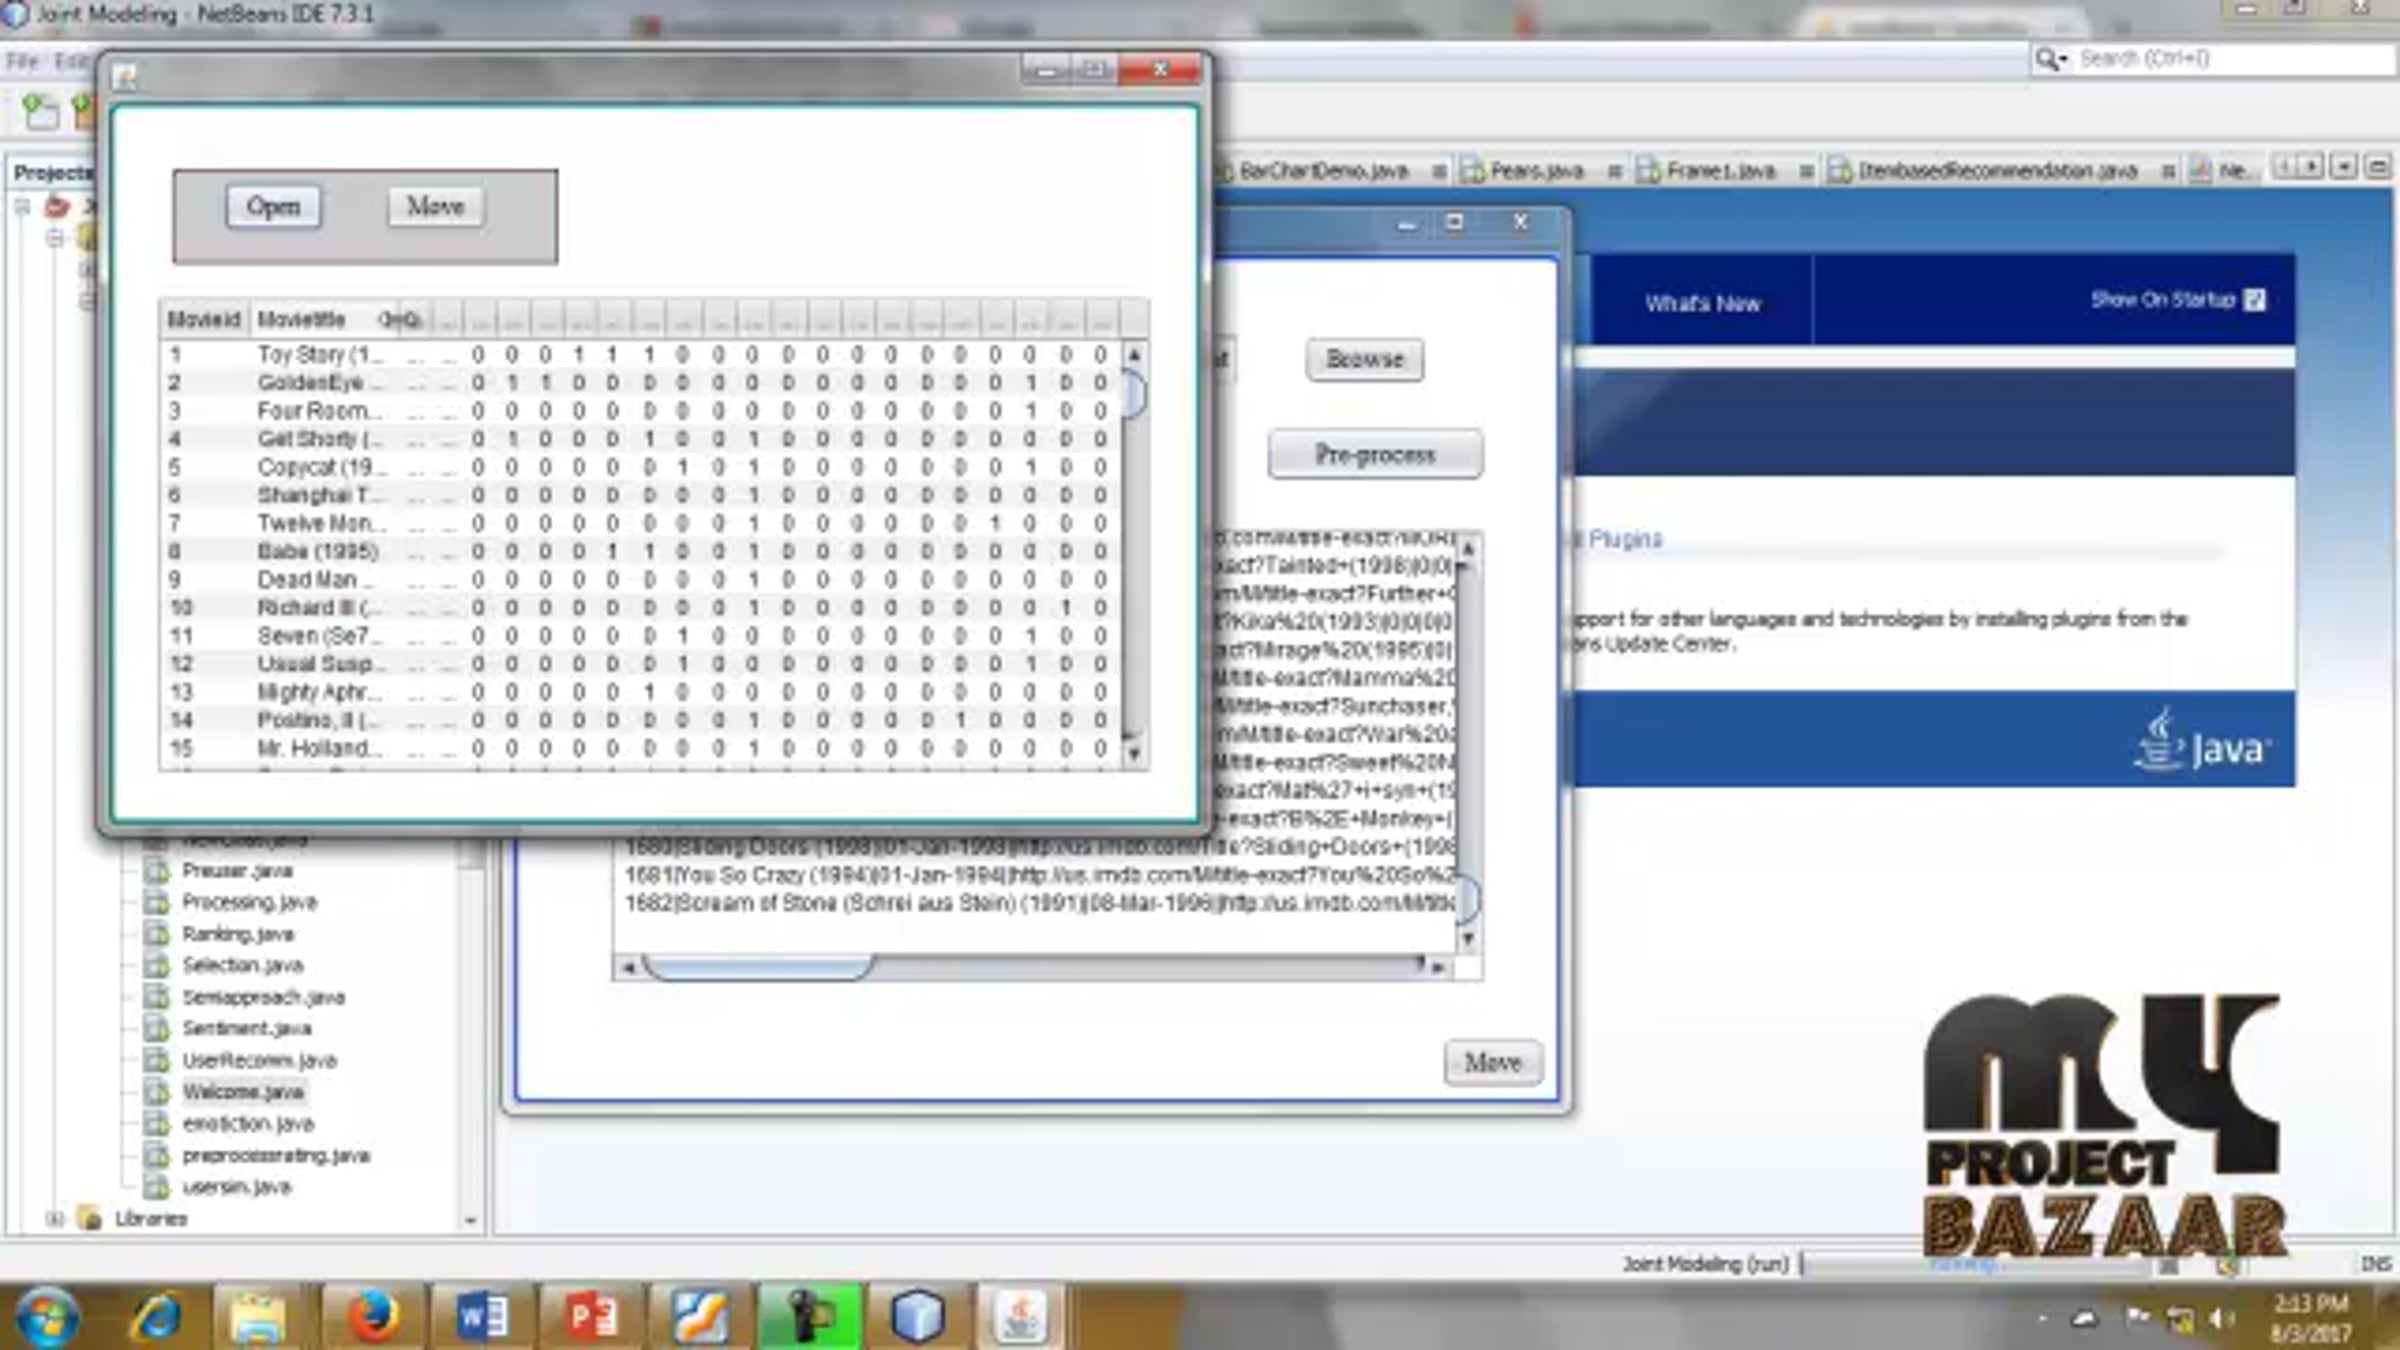Click the Internet Explorer taskbar icon

tap(157, 1316)
